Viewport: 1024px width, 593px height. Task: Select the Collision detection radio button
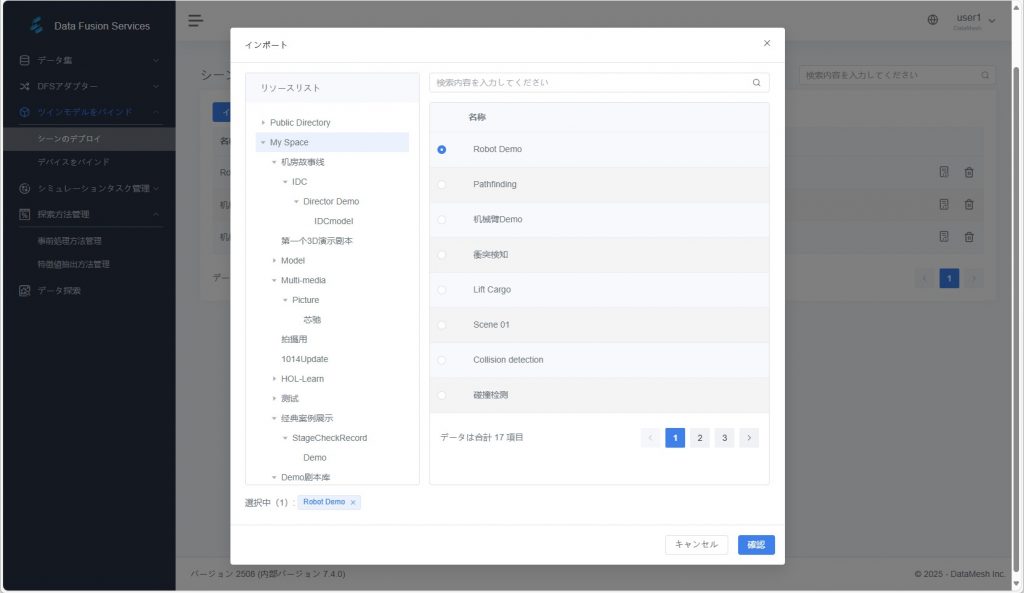click(441, 360)
